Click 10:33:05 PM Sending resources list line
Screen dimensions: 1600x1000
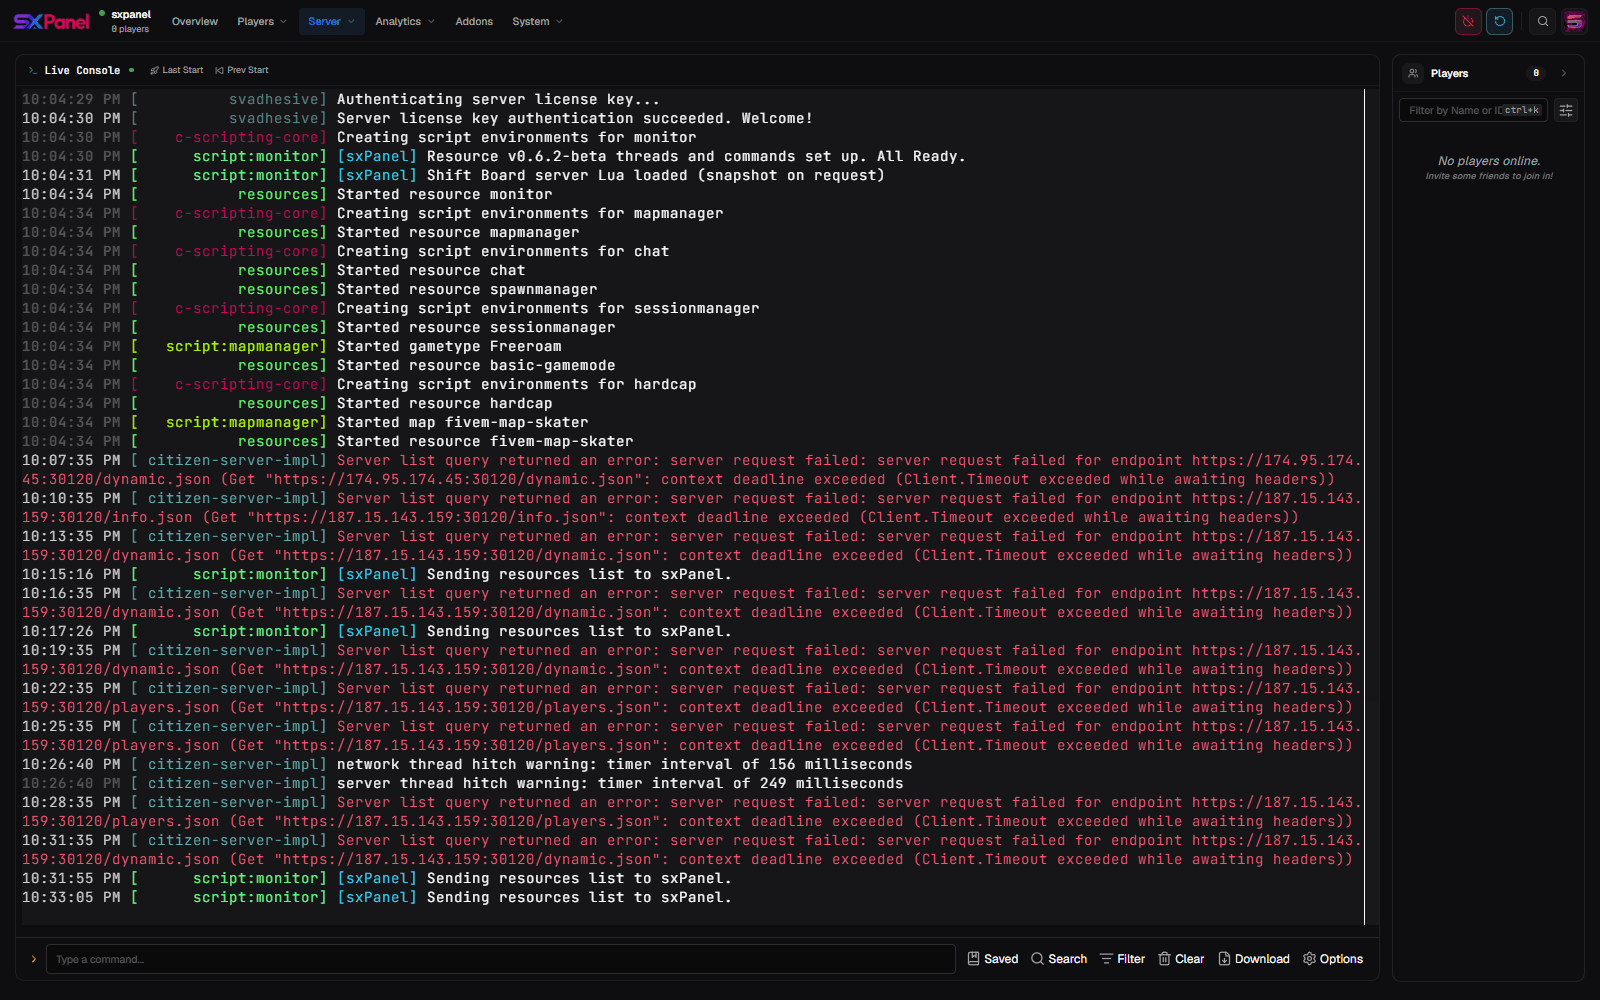pyautogui.click(x=377, y=897)
